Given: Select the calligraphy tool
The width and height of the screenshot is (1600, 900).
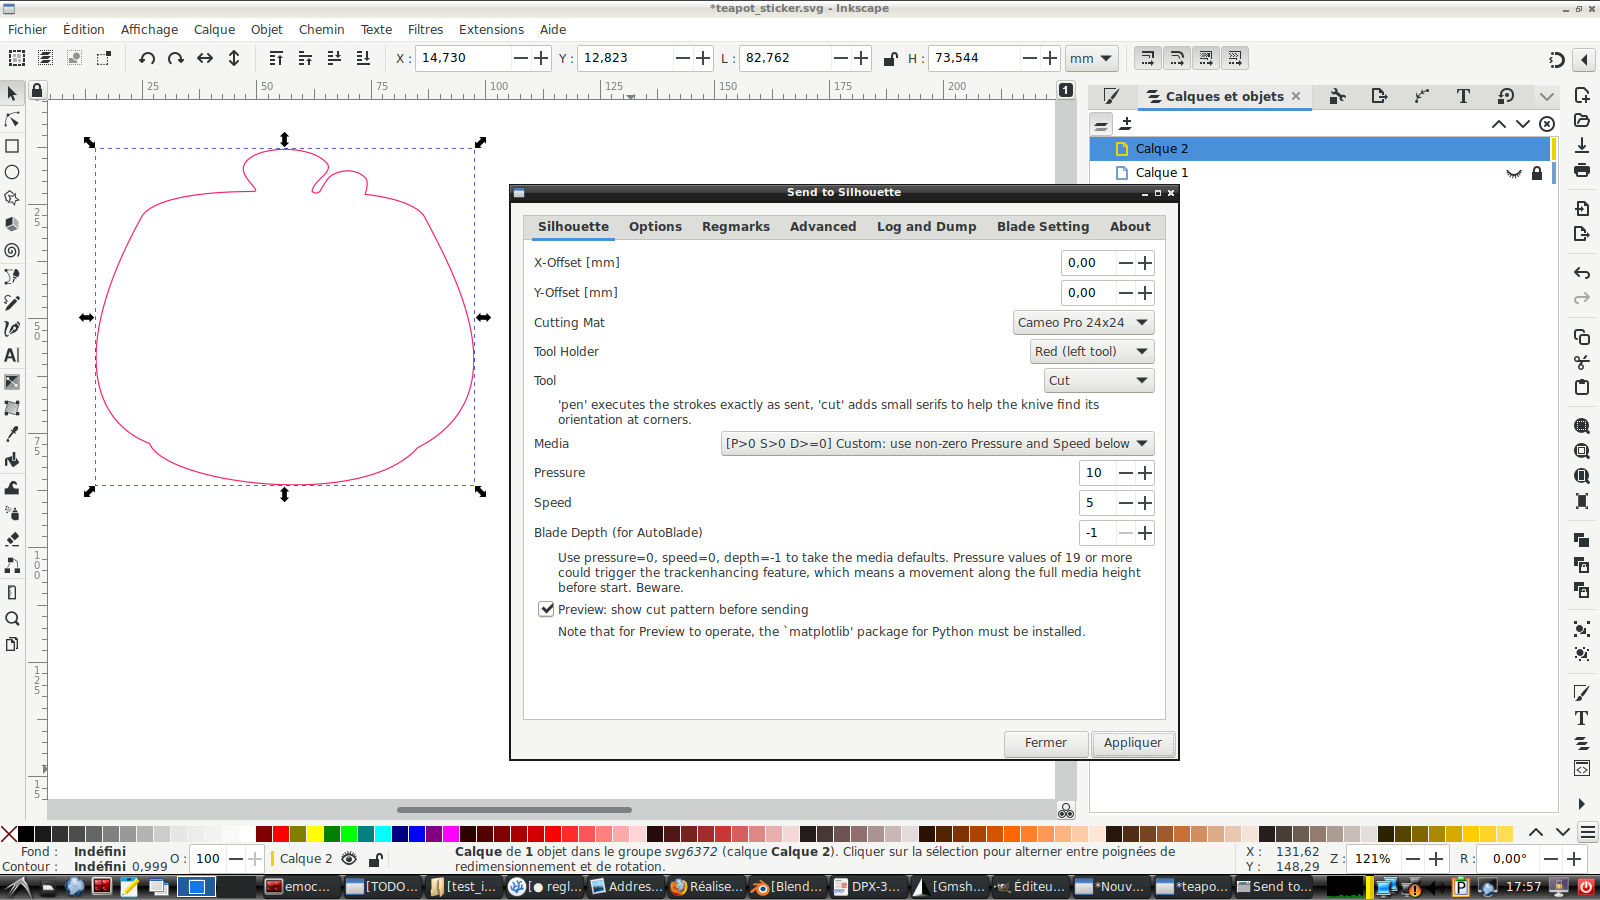Looking at the screenshot, I should click(x=12, y=328).
